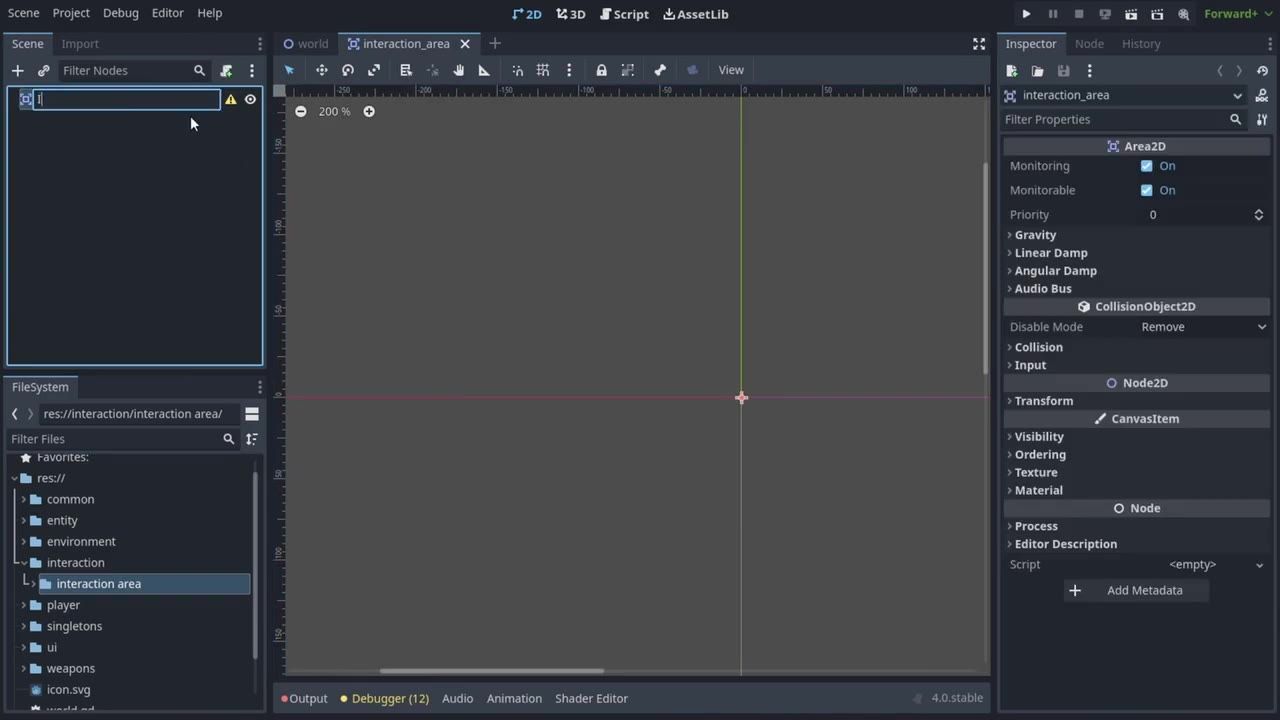
Task: Activate the Ruler Mode tool
Action: [x=484, y=70]
